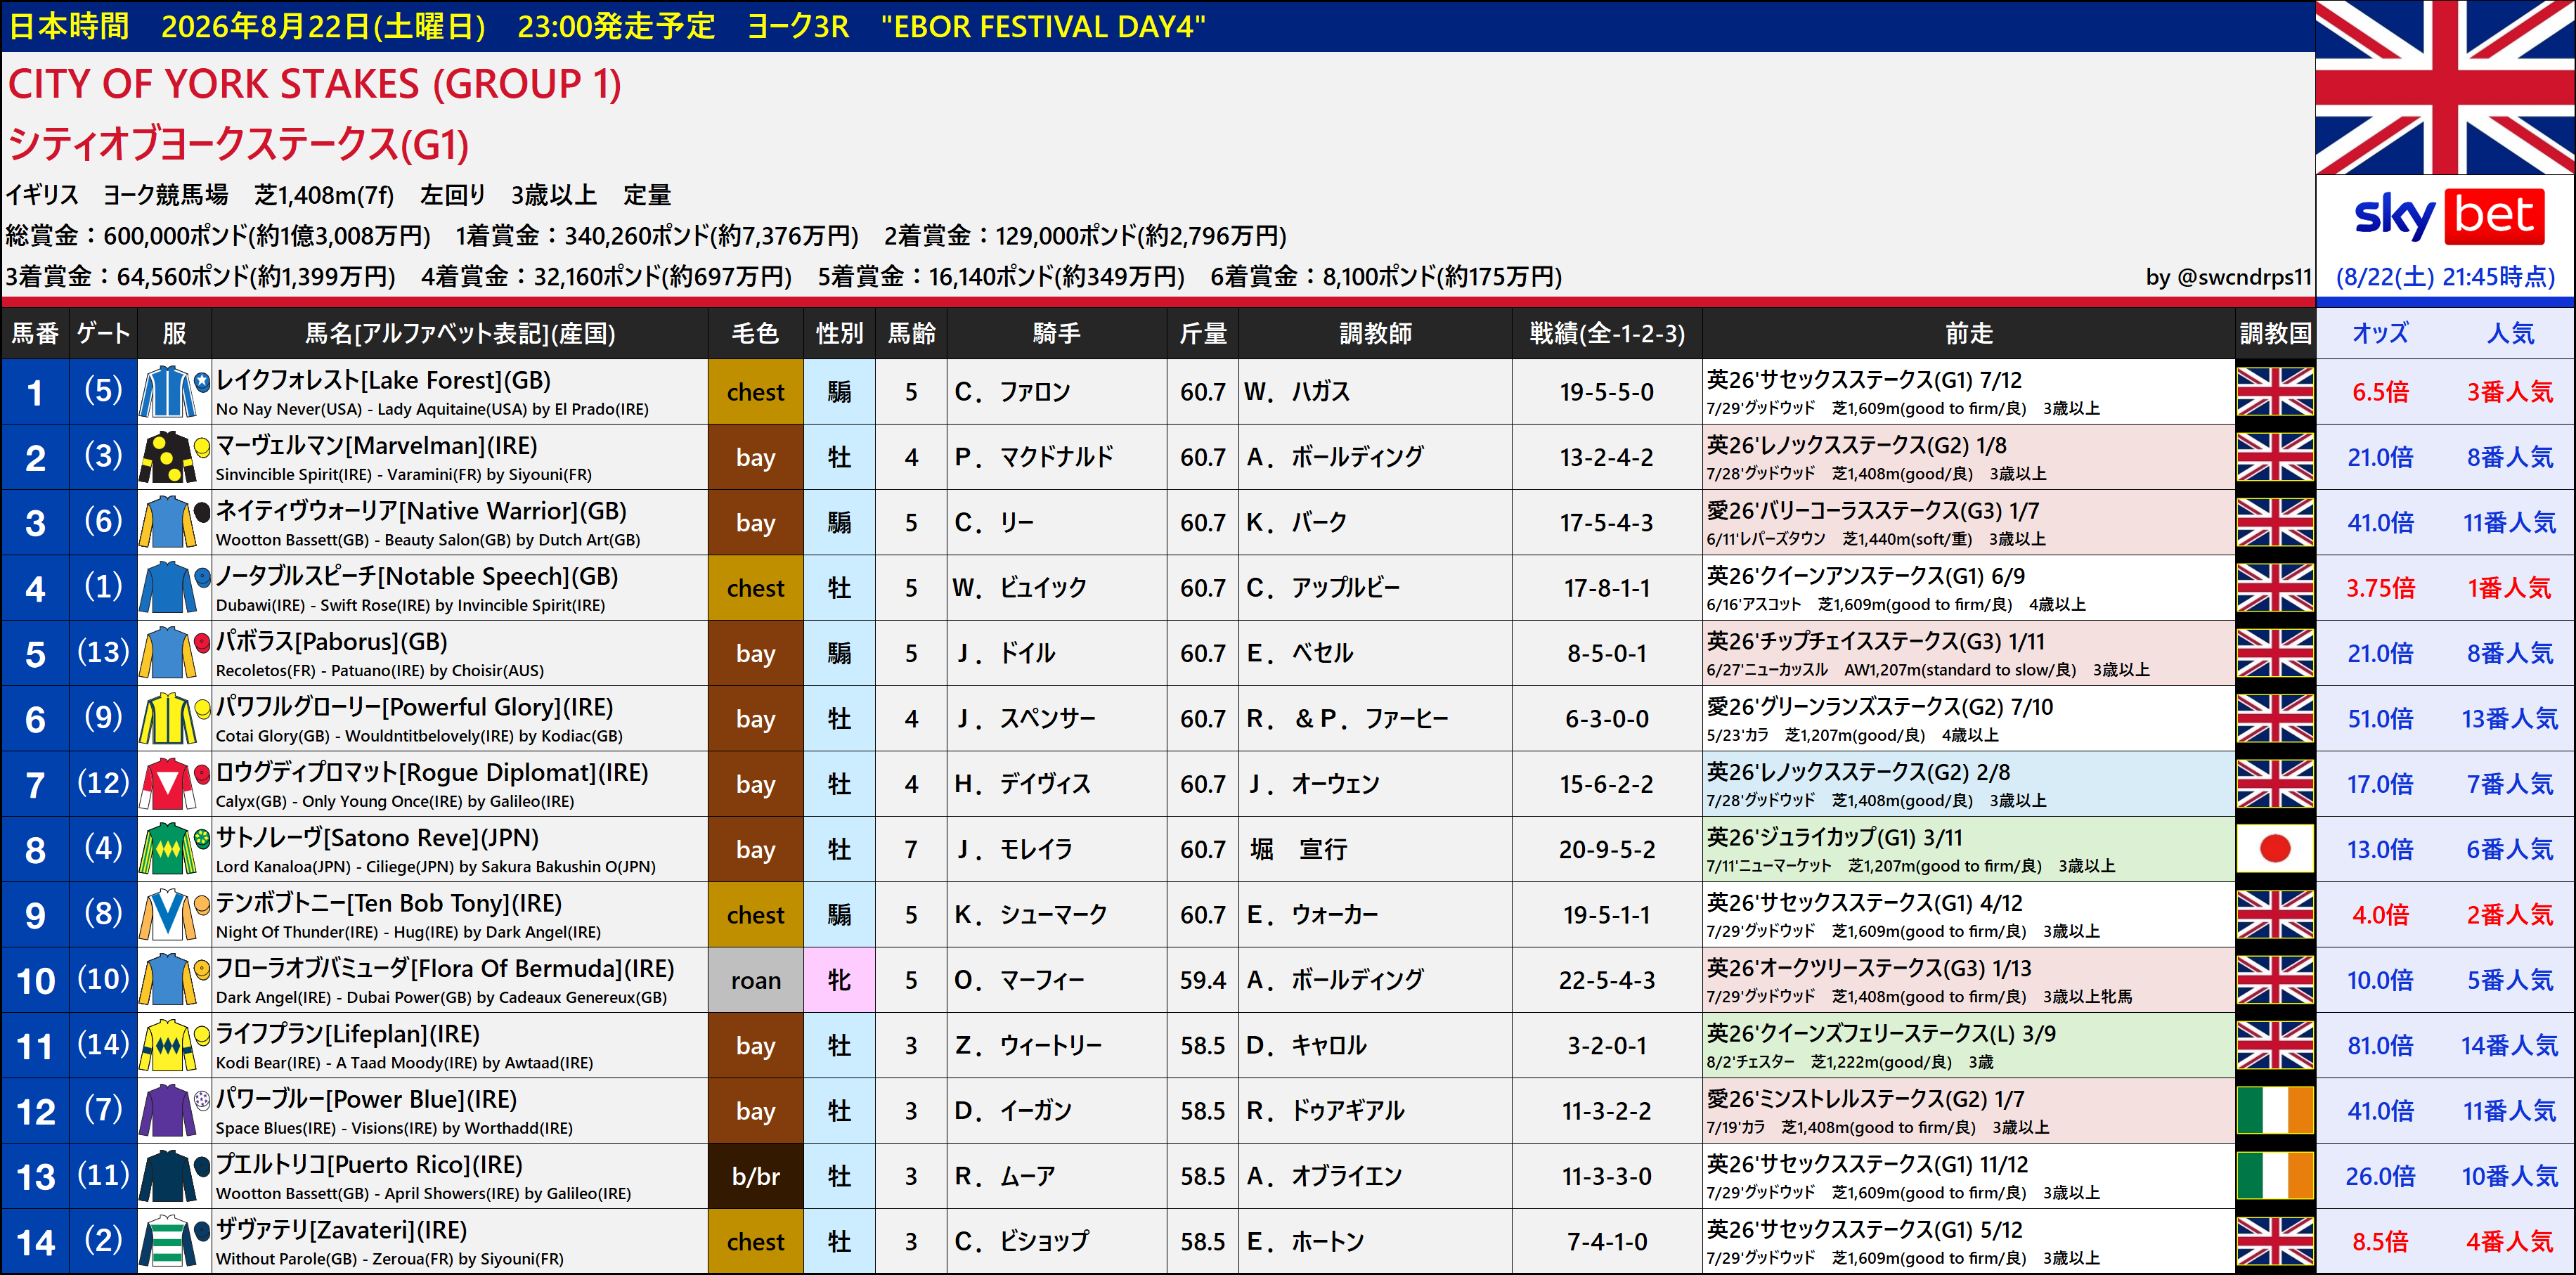The image size is (2576, 1275).
Task: Click the green hooped silks for Zavateri
Action: tap(174, 1241)
